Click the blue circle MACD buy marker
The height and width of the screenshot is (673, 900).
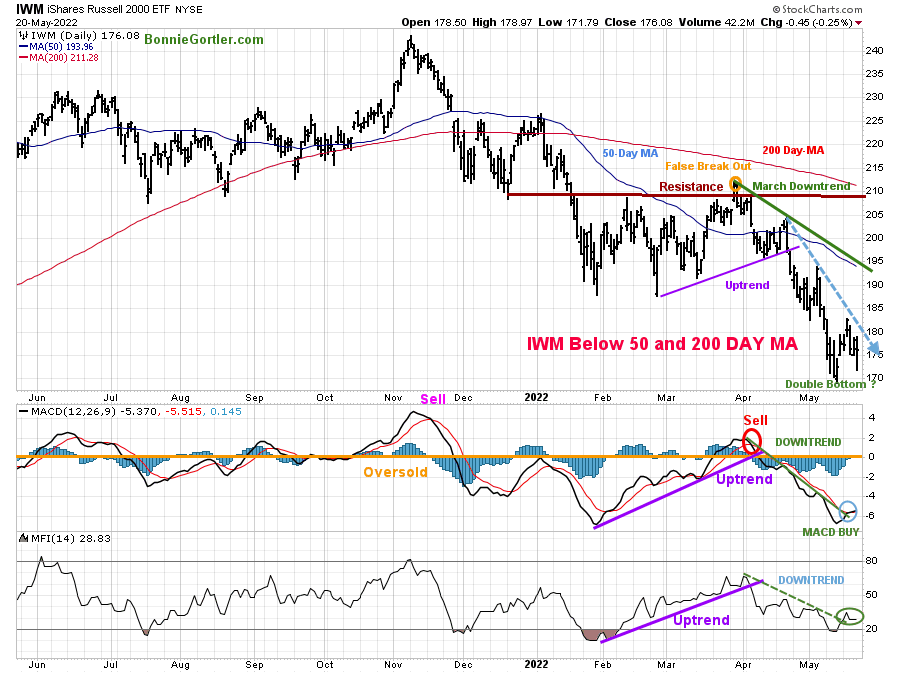pyautogui.click(x=848, y=510)
